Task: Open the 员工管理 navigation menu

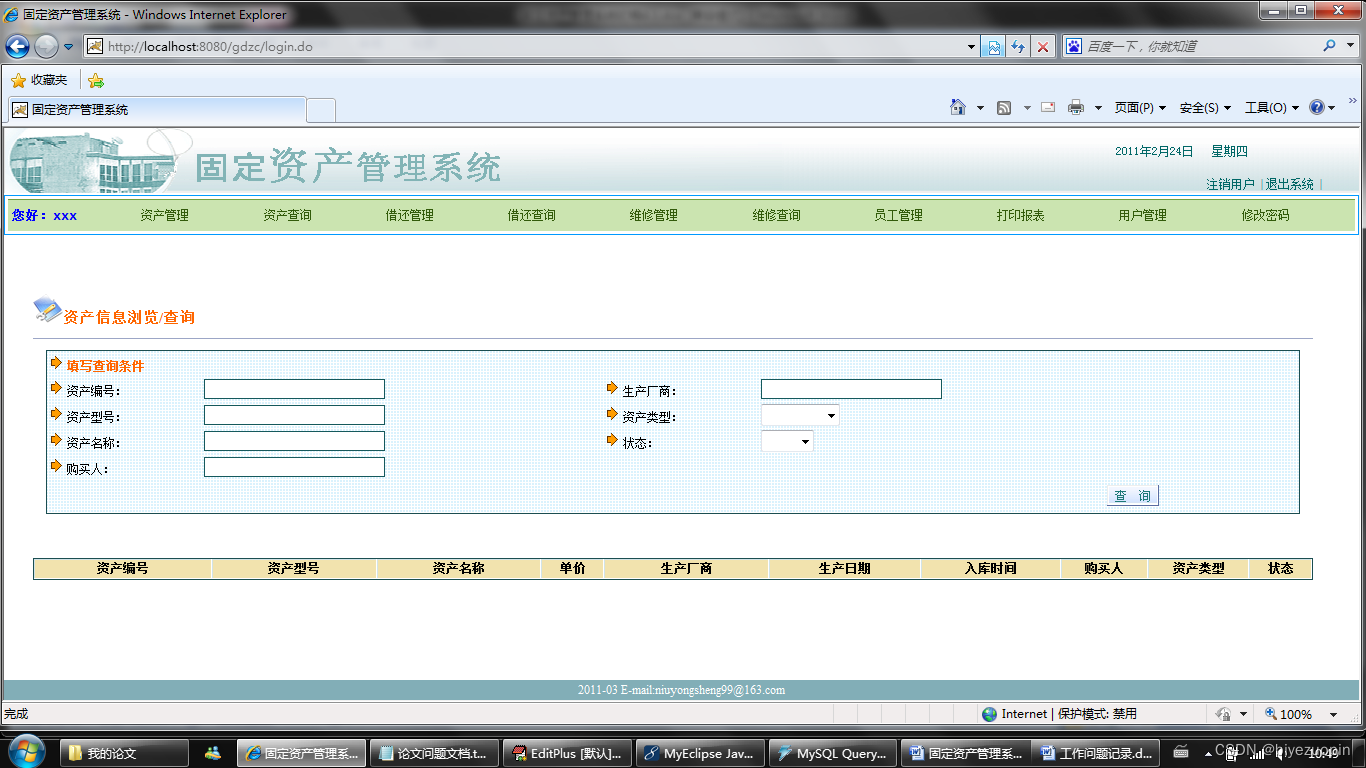Action: pos(898,215)
